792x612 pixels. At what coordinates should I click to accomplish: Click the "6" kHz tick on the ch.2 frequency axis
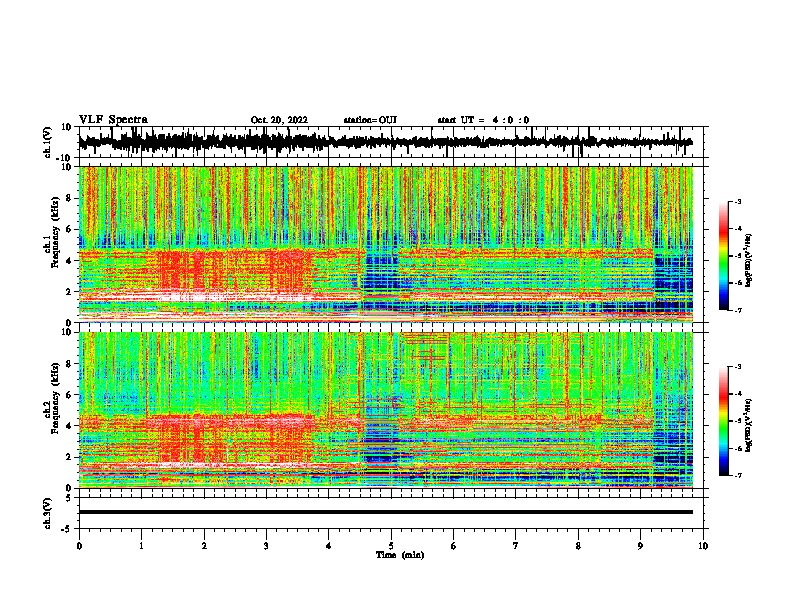(70, 394)
